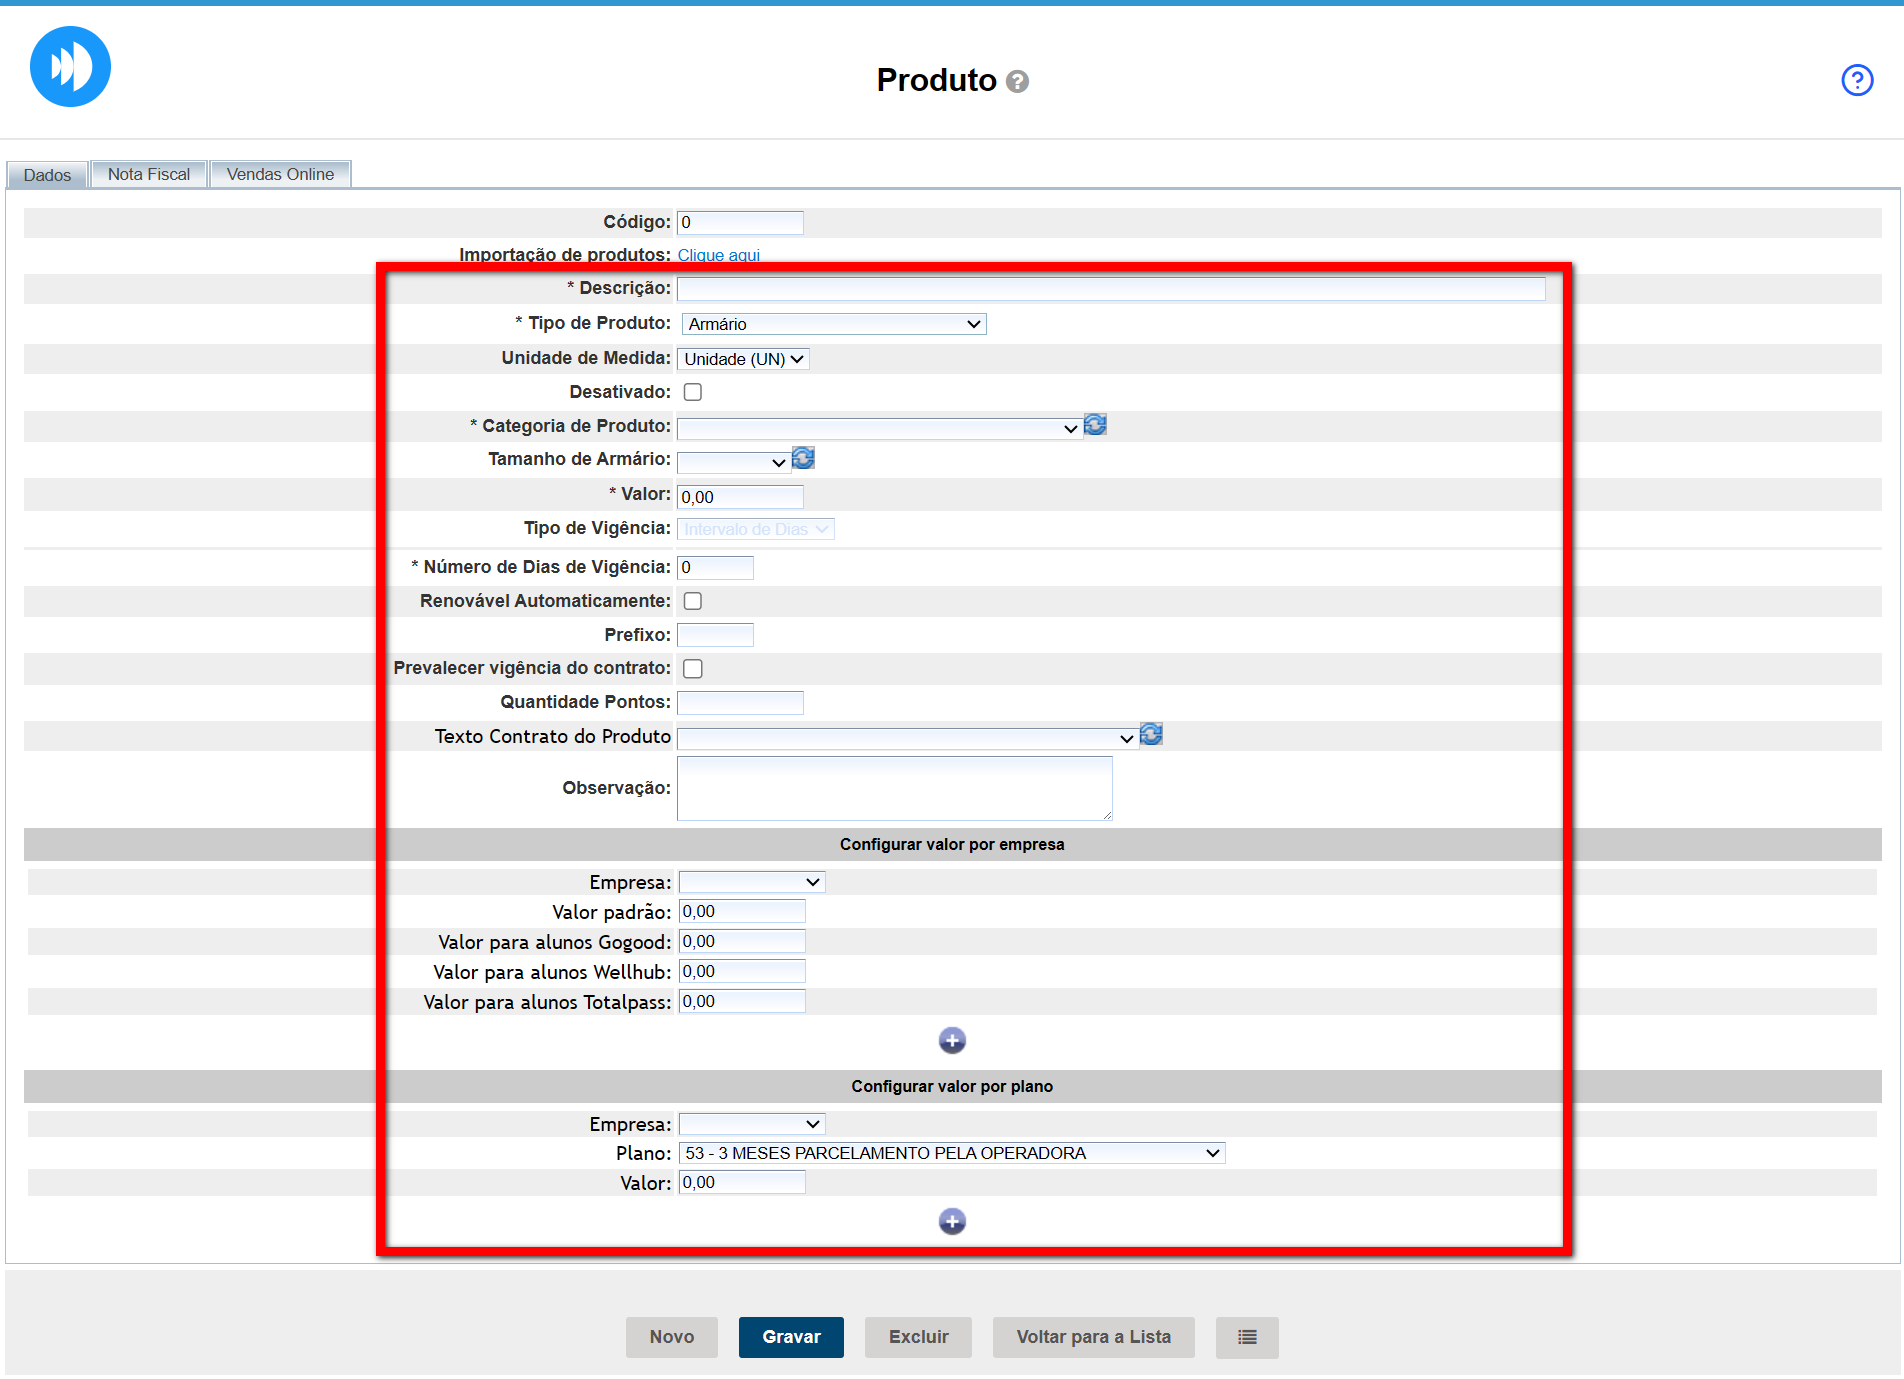Image resolution: width=1904 pixels, height=1379 pixels.
Task: Add value row under Configurar valor por plano
Action: pyautogui.click(x=952, y=1221)
